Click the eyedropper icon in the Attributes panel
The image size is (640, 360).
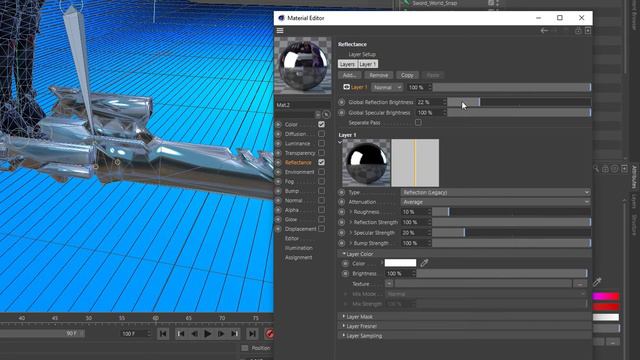597,282
